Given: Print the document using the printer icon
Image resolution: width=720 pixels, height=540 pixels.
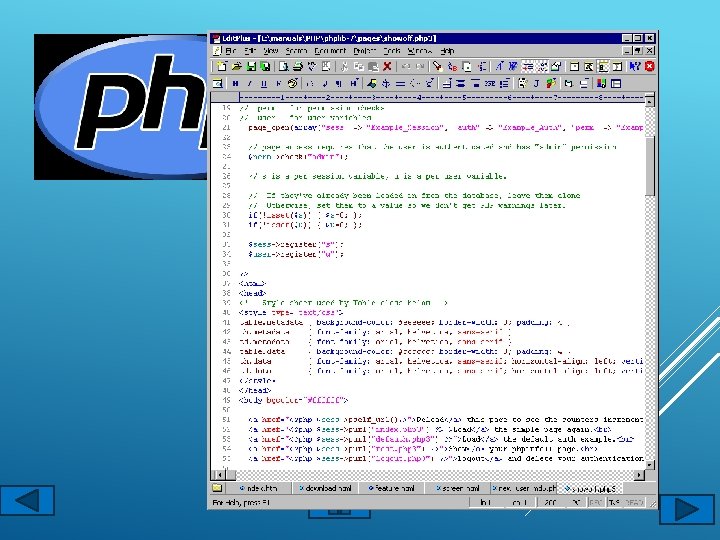Looking at the screenshot, I should point(298,67).
